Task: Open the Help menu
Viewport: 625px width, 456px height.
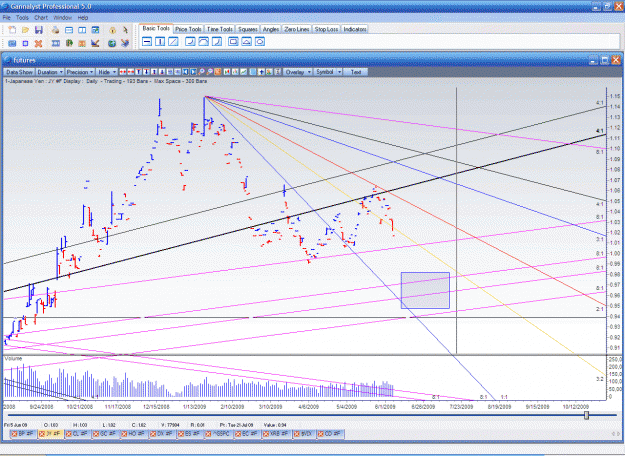Action: (83, 18)
